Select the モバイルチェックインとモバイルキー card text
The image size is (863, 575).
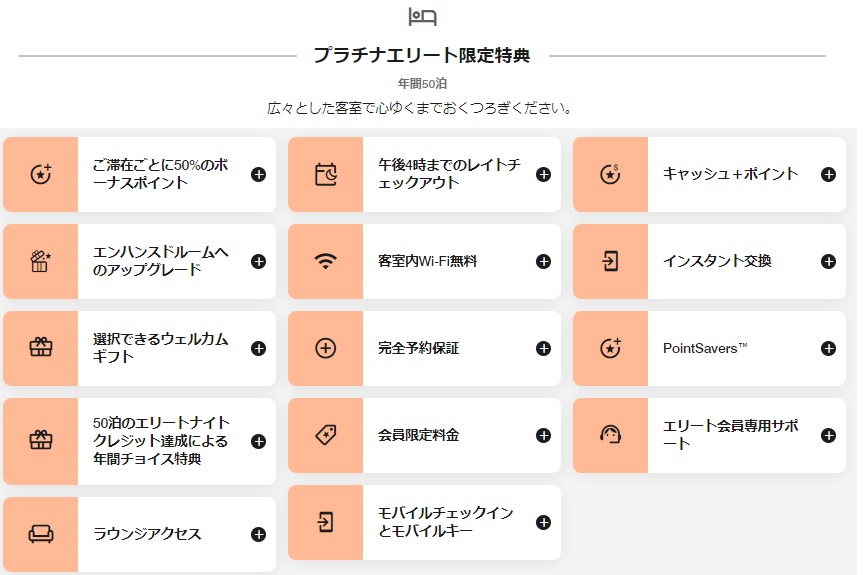click(x=445, y=522)
